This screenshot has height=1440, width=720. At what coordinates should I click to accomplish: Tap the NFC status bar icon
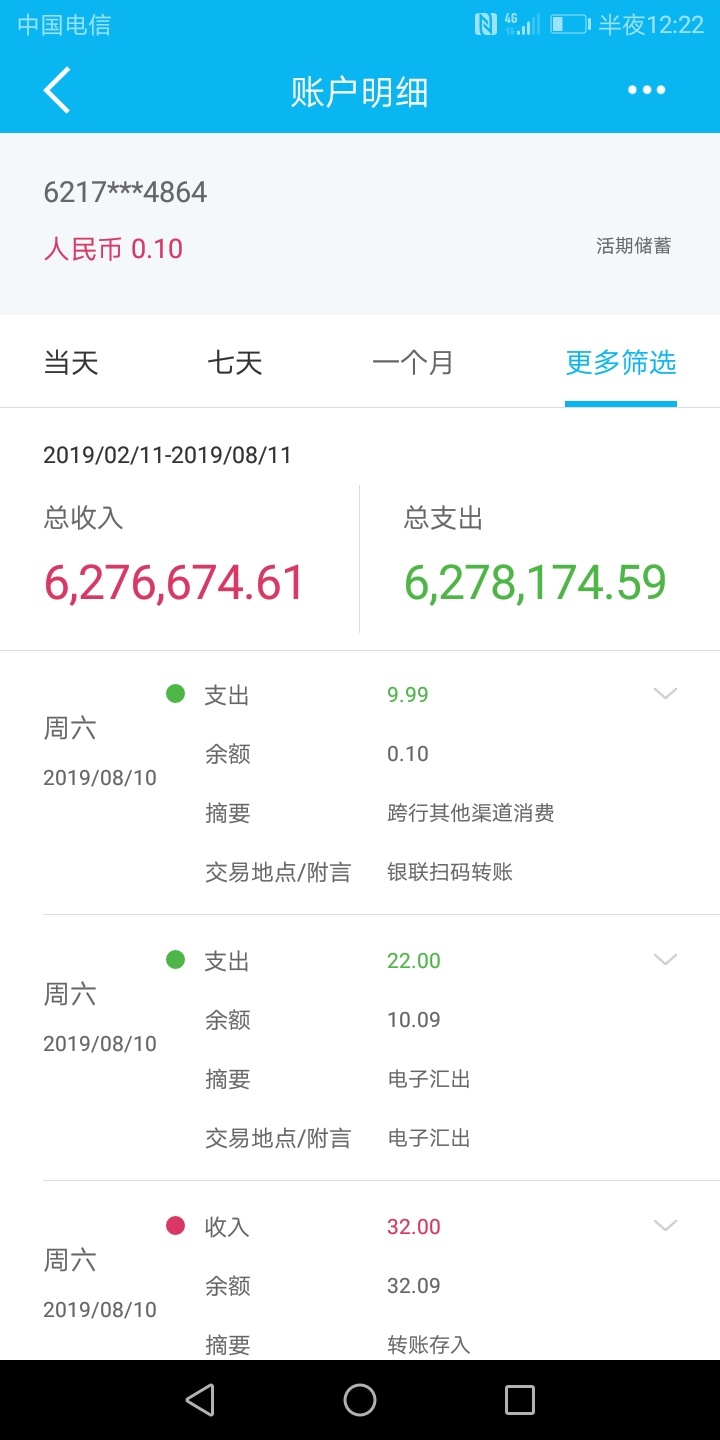pos(485,24)
